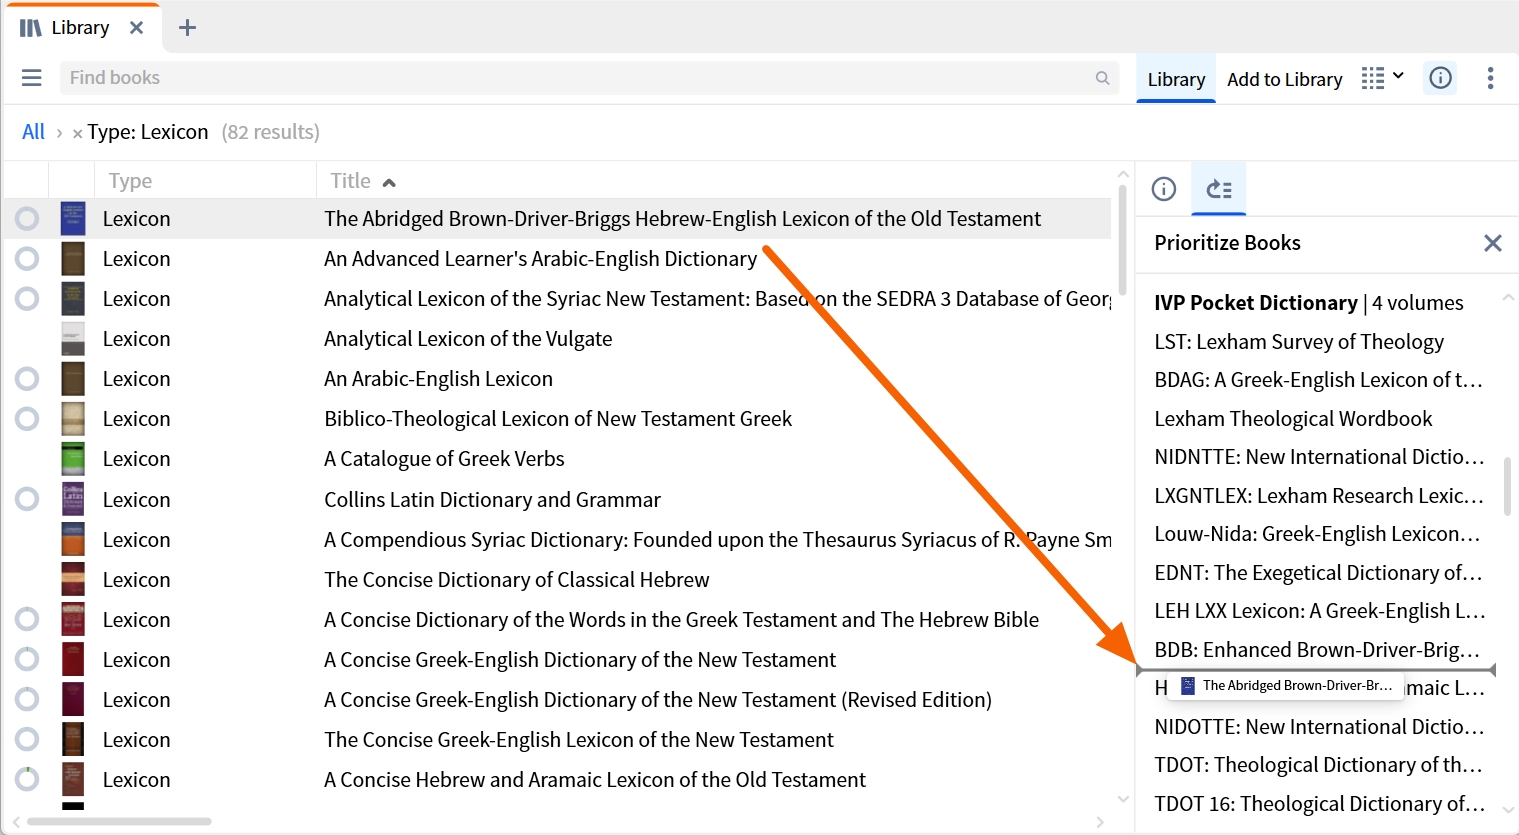The height and width of the screenshot is (835, 1519).
Task: Open the hamburger menu beside Find books
Action: [x=31, y=78]
